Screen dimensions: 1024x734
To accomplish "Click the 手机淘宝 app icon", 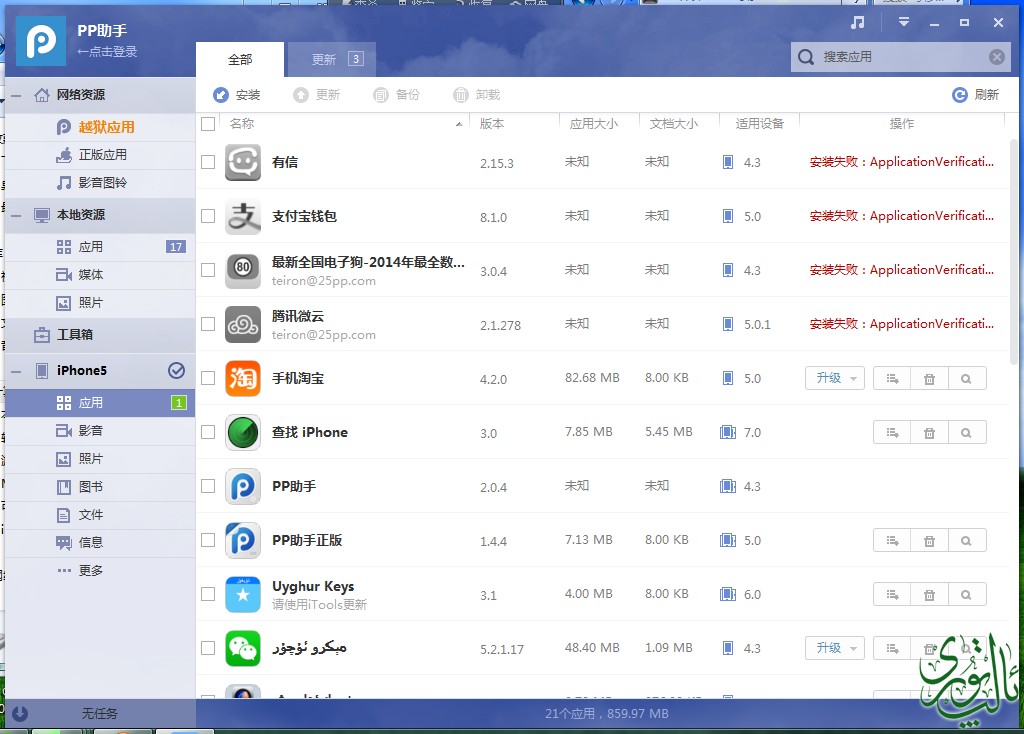I will pos(243,378).
